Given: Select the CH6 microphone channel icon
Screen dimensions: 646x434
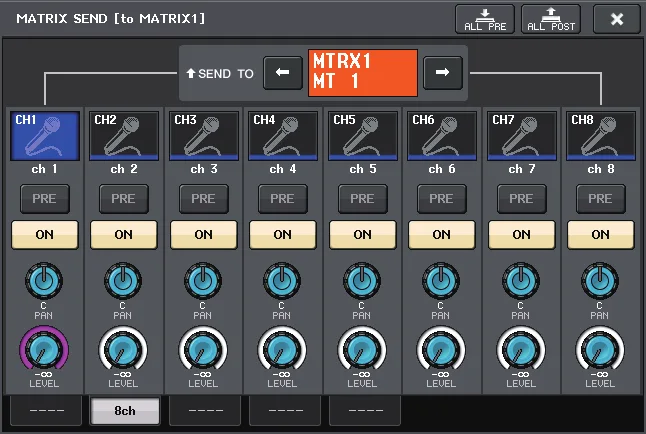Looking at the screenshot, I should [x=442, y=136].
